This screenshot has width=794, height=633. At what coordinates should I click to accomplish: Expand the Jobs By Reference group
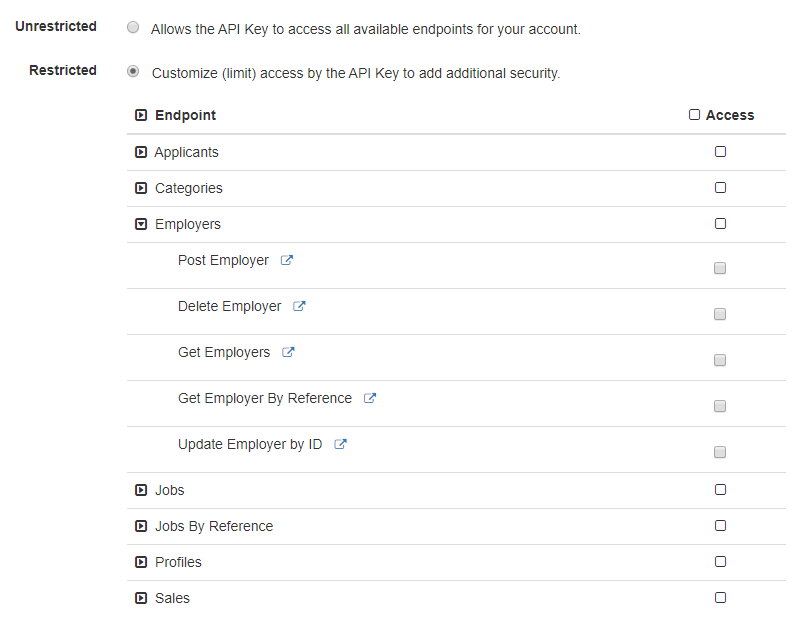[x=141, y=526]
